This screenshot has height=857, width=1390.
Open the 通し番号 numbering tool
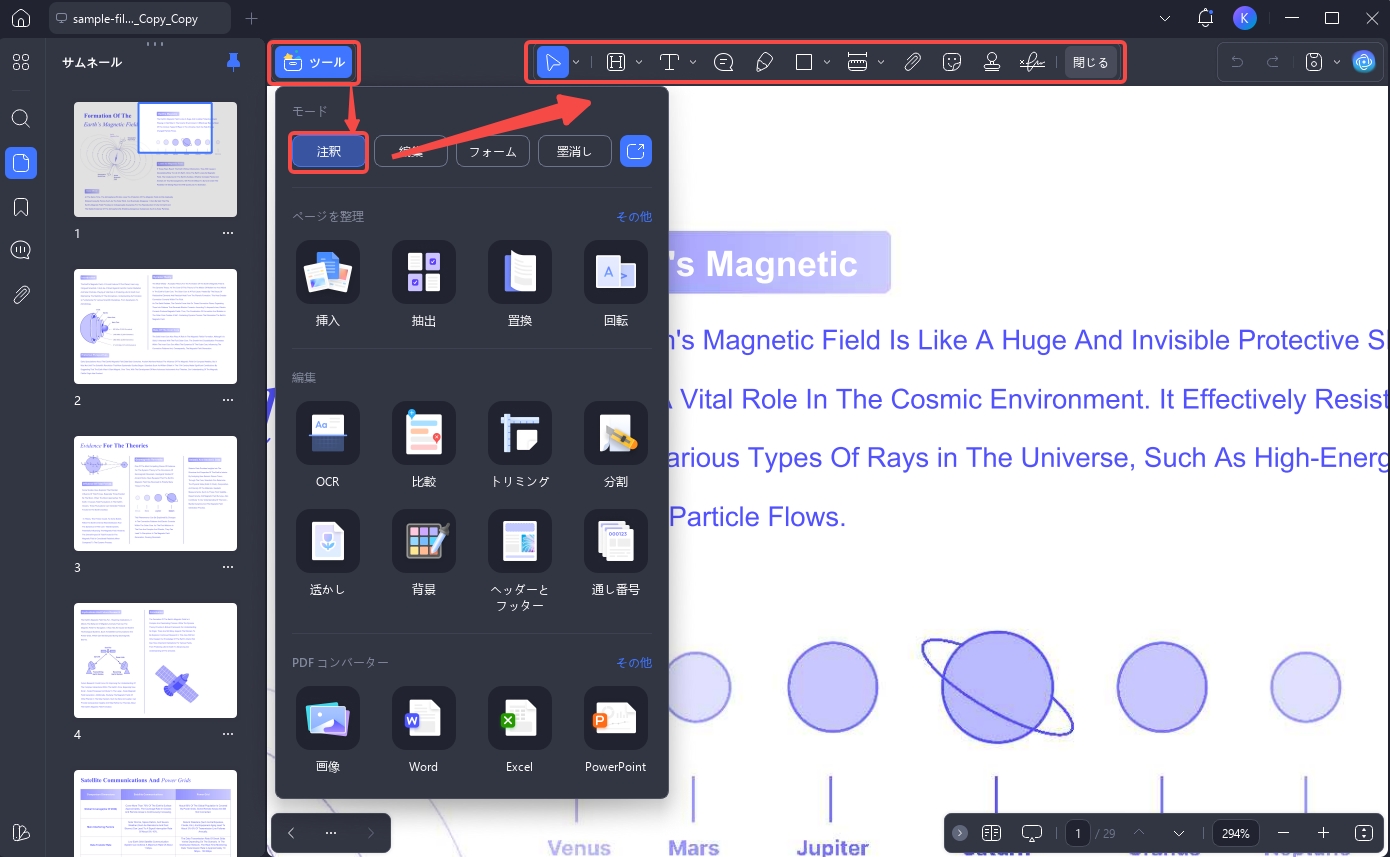(x=616, y=554)
